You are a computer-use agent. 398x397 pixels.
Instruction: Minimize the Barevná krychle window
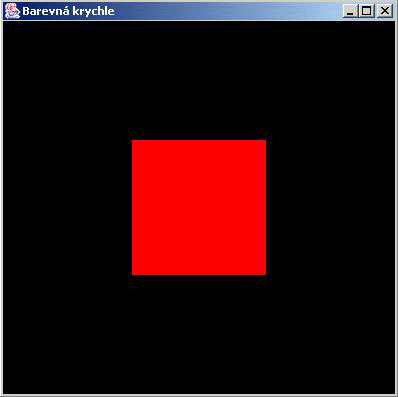coord(350,11)
